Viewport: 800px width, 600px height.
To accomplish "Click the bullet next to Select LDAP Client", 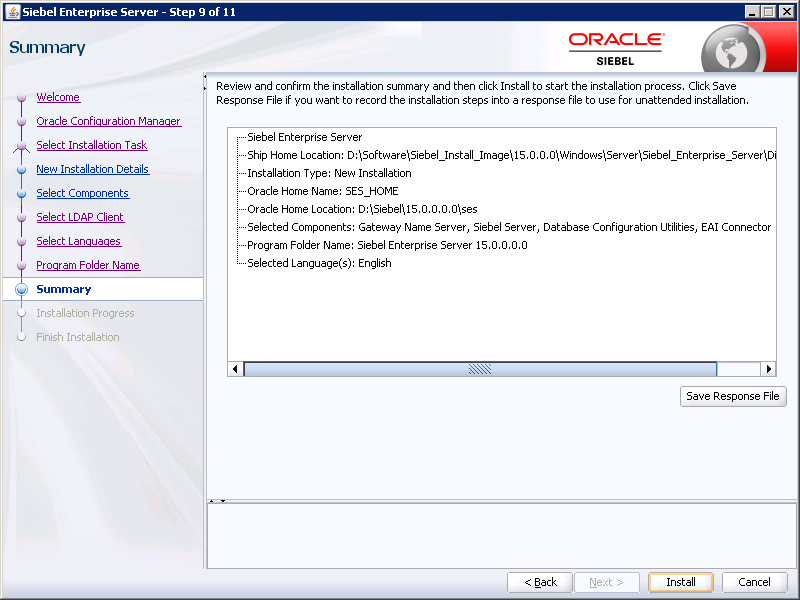I will pyautogui.click(x=21, y=217).
